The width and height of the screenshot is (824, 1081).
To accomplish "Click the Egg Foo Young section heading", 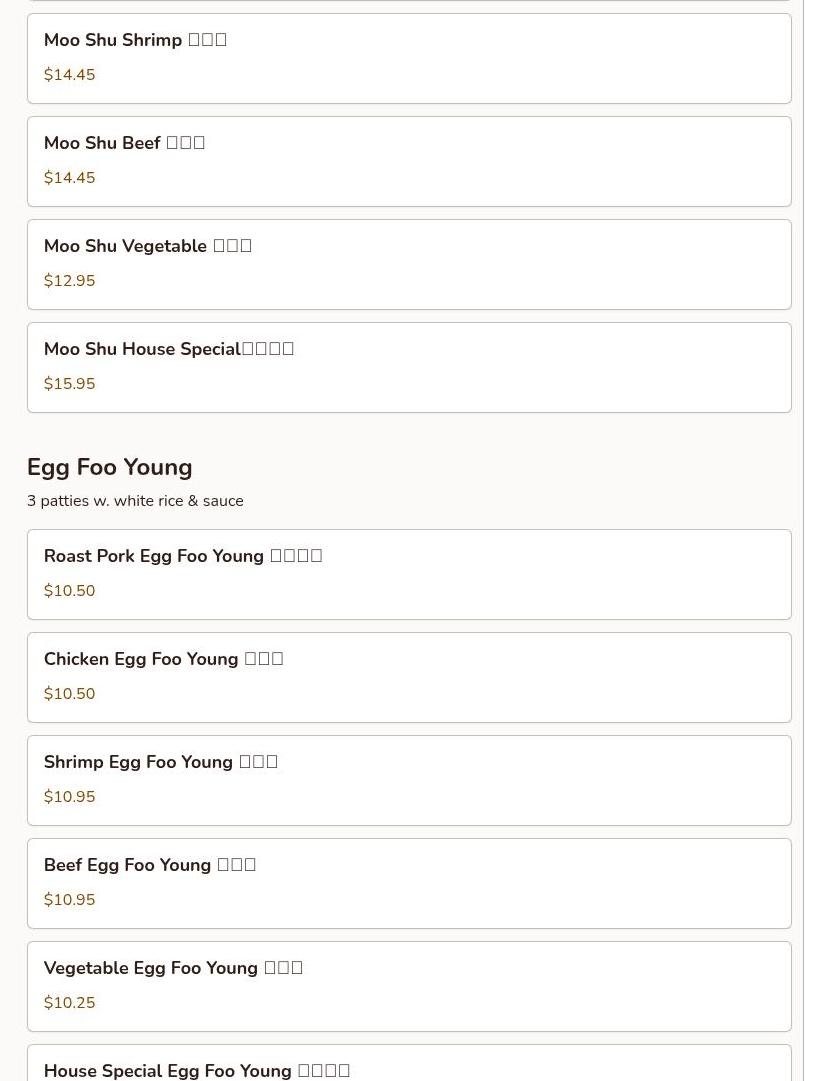I will tap(109, 467).
